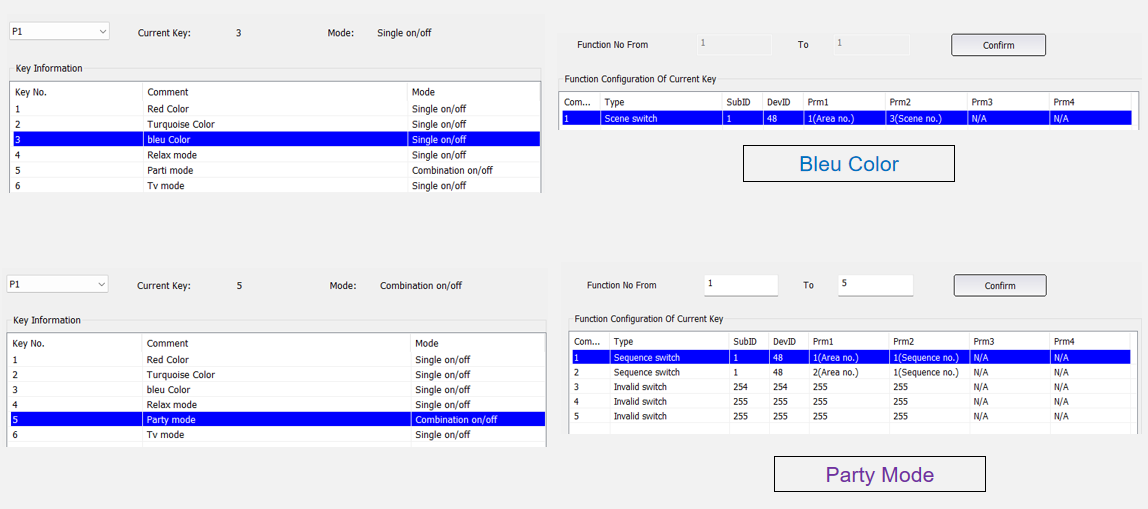Select 'Tv mode' row in the key 3 panel
This screenshot has height=509, width=1148.
coord(276,185)
